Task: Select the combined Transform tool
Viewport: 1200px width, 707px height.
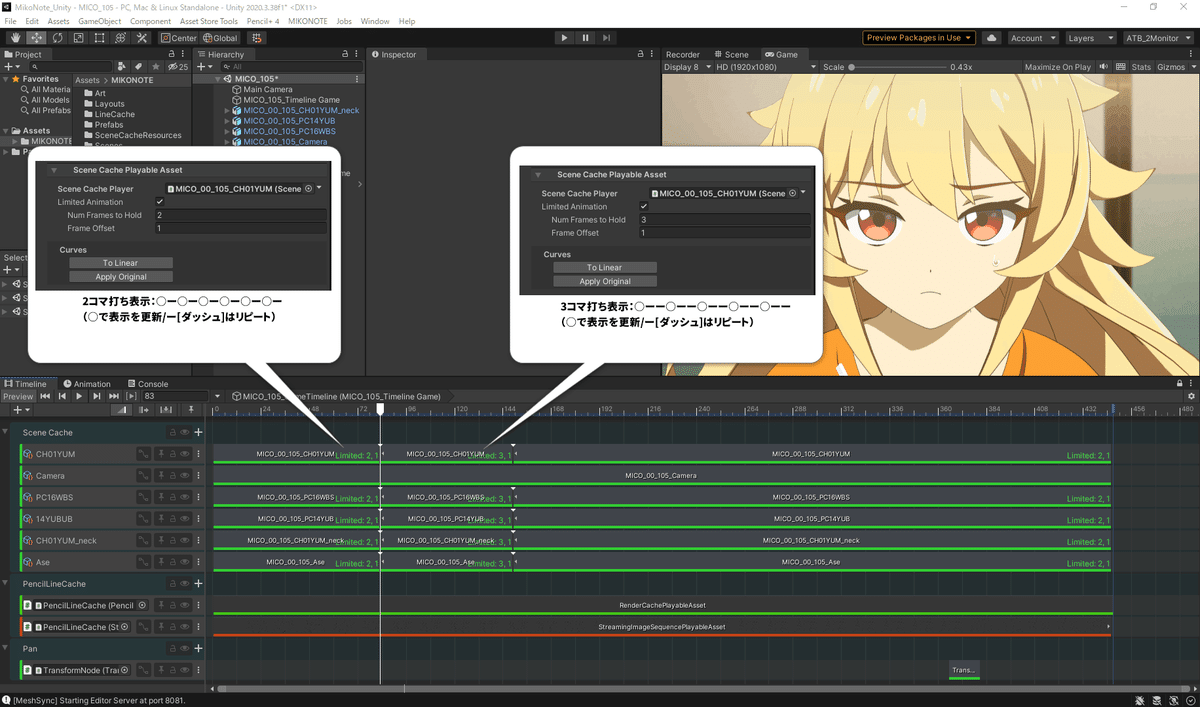Action: [120, 38]
